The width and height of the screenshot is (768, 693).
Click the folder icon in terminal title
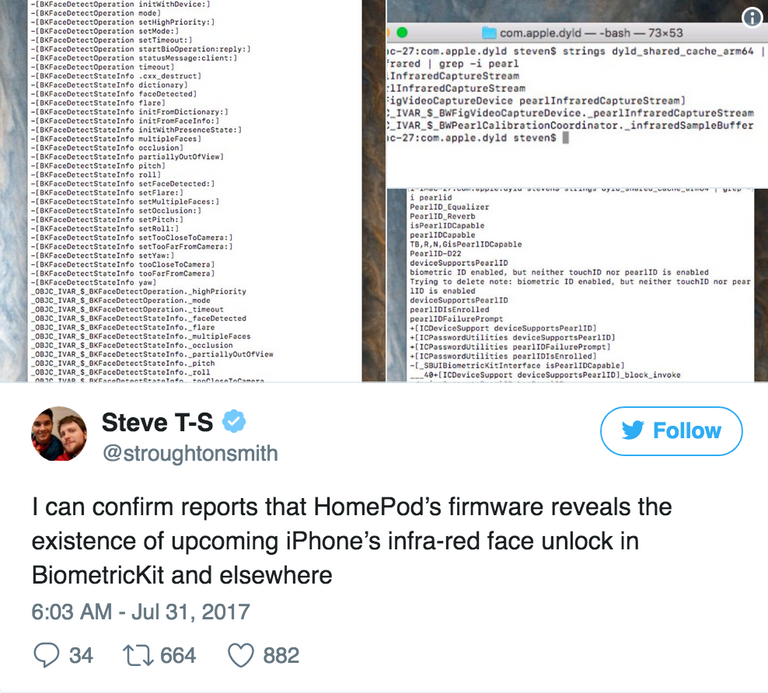489,33
